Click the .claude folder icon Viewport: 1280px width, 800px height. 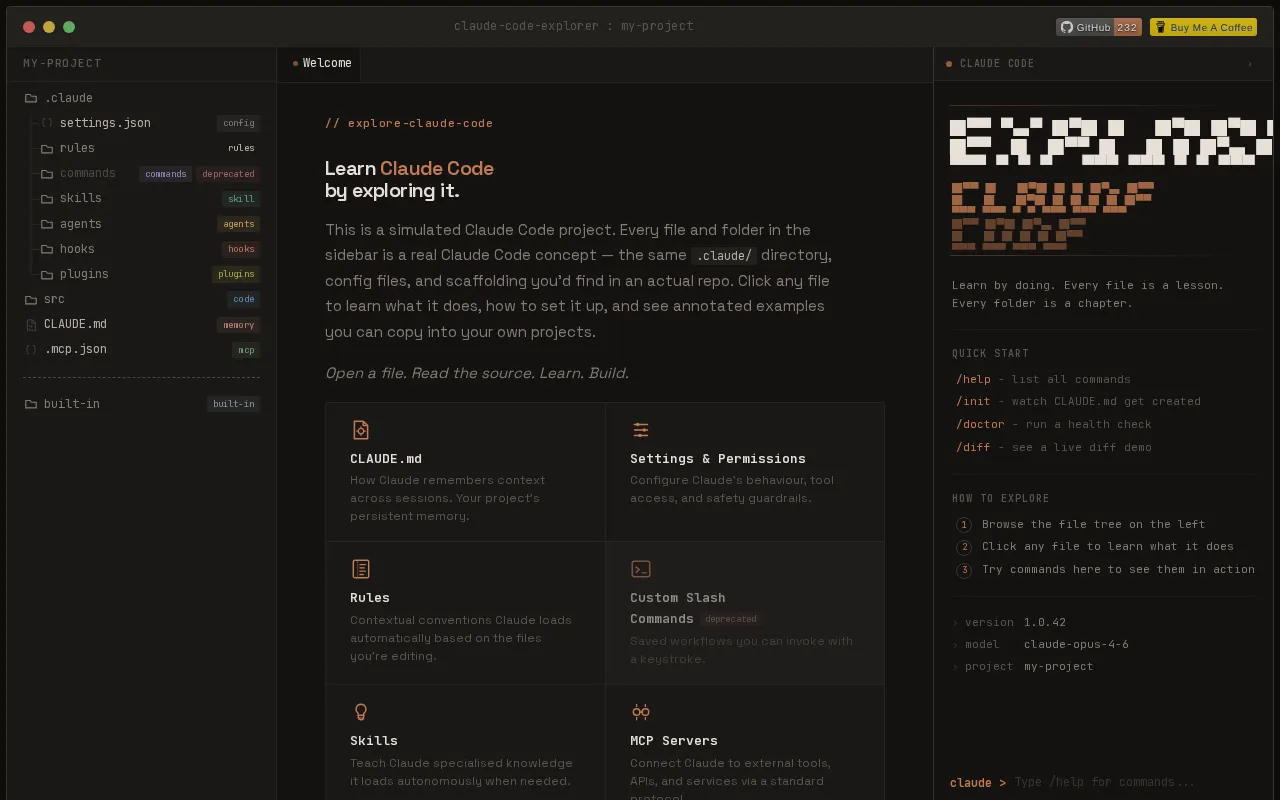[31, 98]
